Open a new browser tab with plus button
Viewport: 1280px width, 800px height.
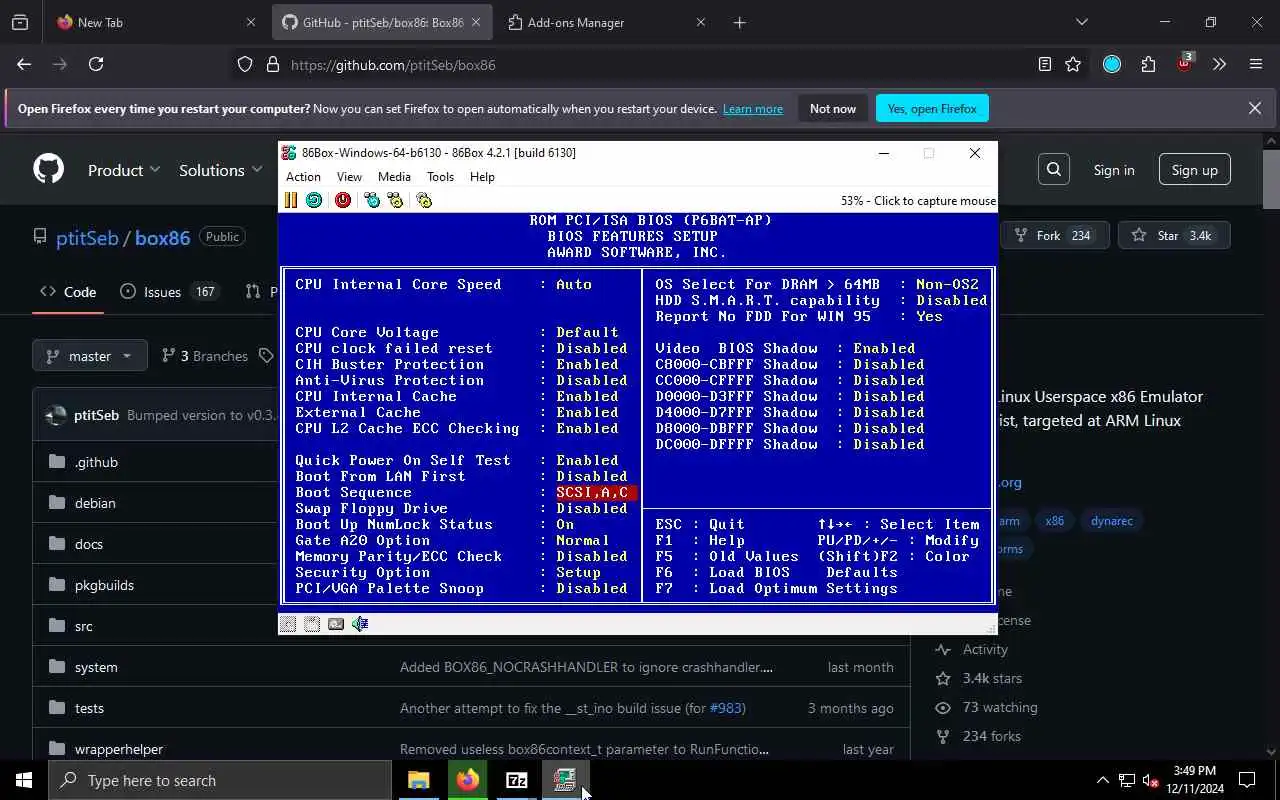pyautogui.click(x=739, y=22)
